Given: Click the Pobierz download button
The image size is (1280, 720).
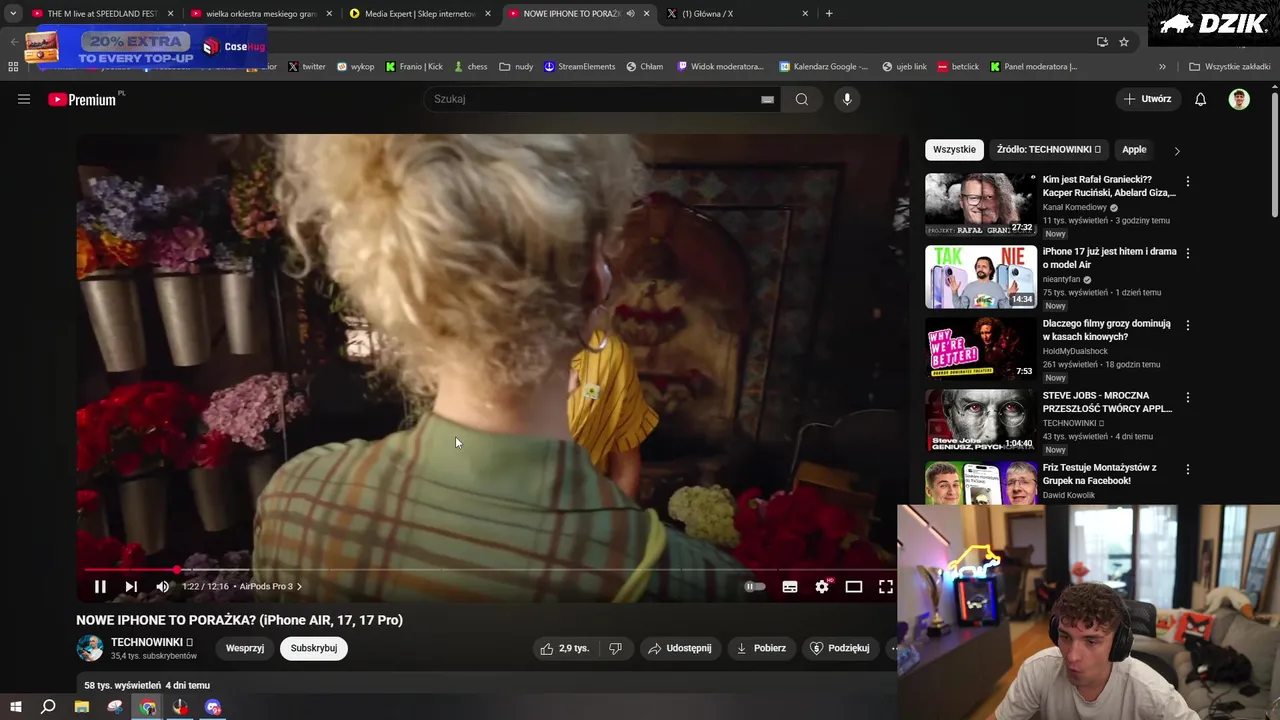Looking at the screenshot, I should [x=761, y=648].
